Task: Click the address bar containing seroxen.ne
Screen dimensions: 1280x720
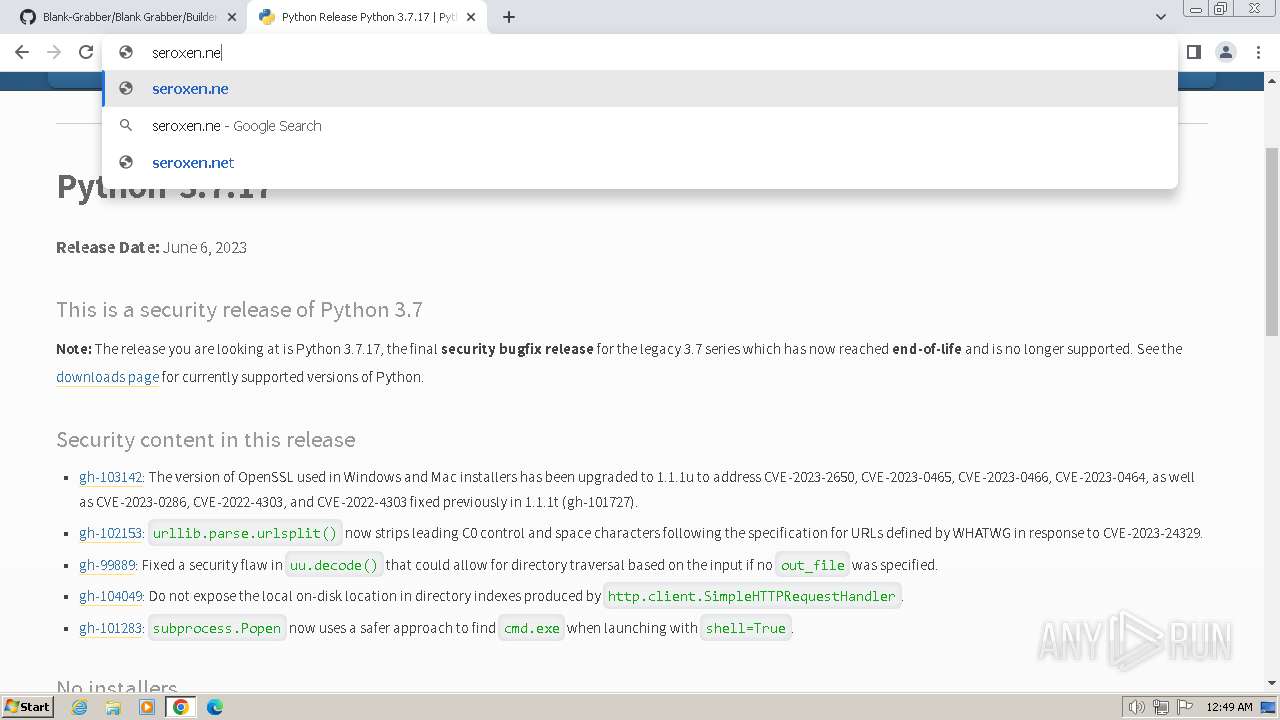Action: [x=640, y=52]
